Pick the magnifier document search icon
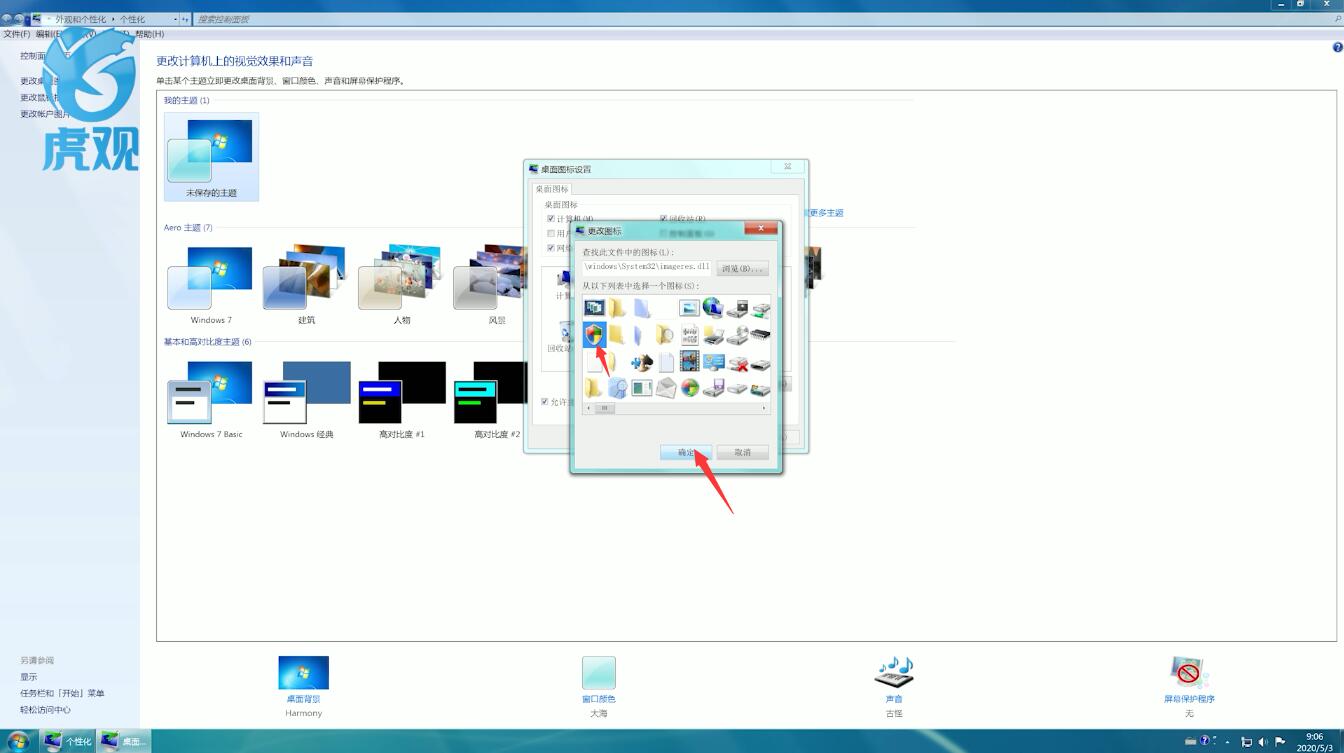Screen dimensions: 1344x753 (x=617, y=387)
